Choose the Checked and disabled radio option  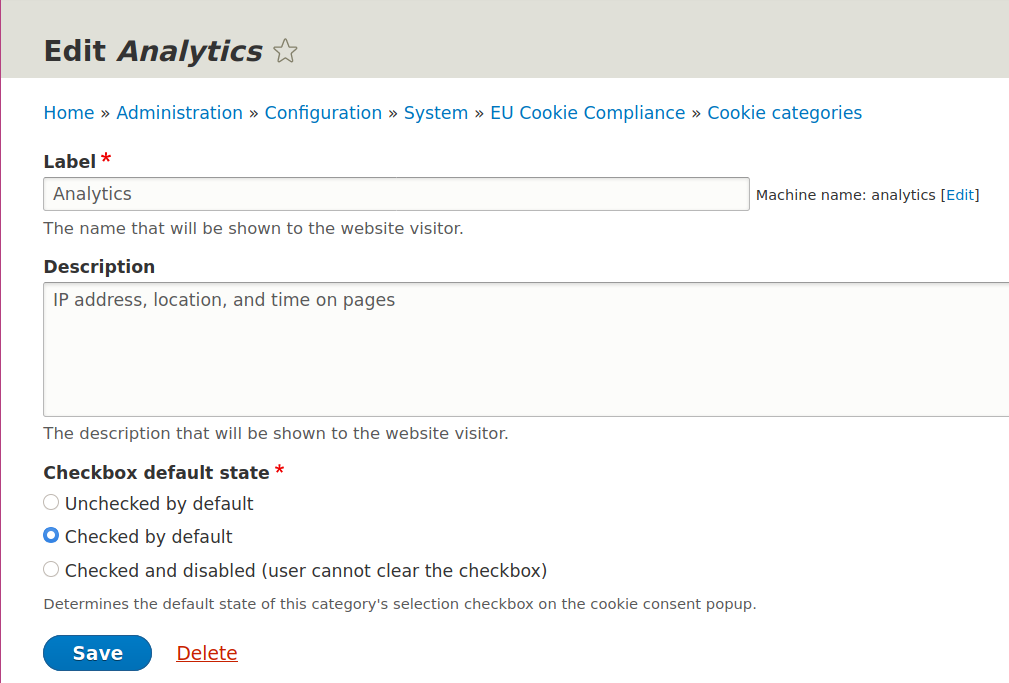[x=51, y=570]
